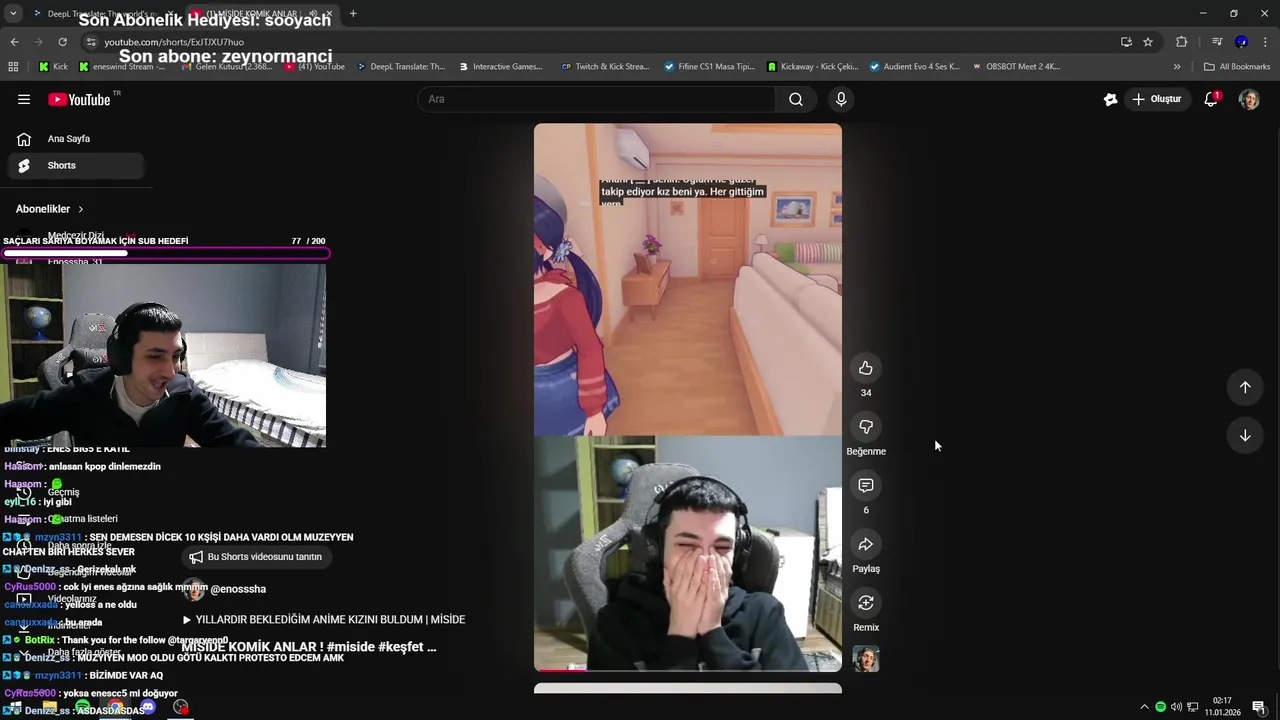The image size is (1280, 720).
Task: Select Shorts in sidebar
Action: click(76, 165)
